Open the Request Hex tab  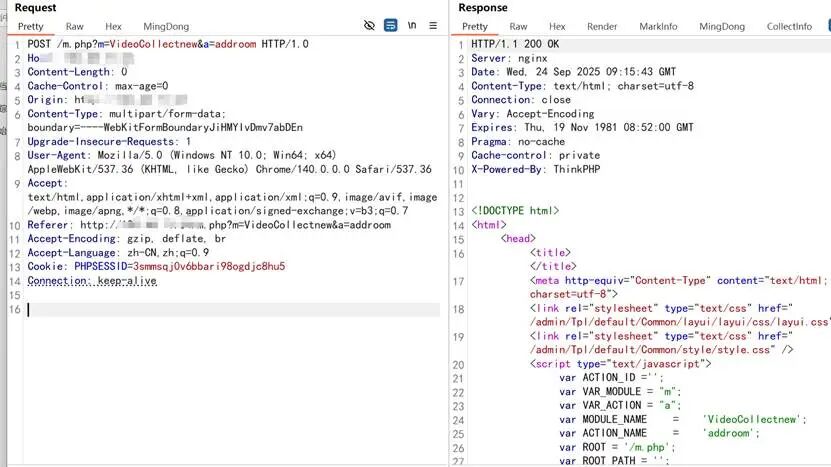click(113, 26)
